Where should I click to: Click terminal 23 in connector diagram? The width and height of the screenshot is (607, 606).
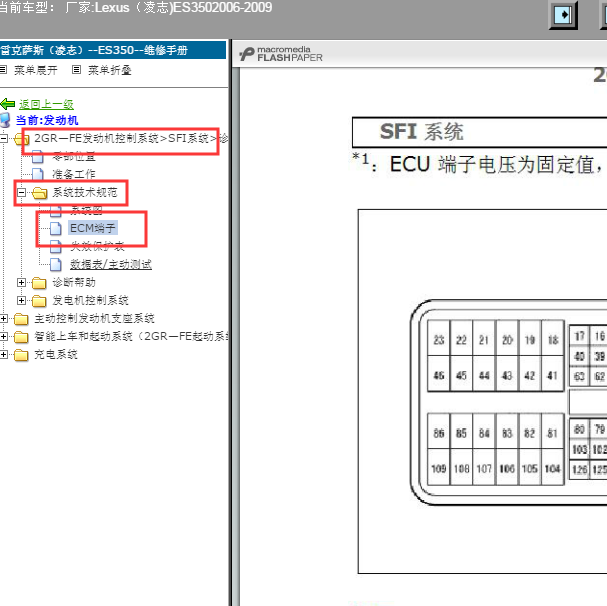pyautogui.click(x=439, y=338)
